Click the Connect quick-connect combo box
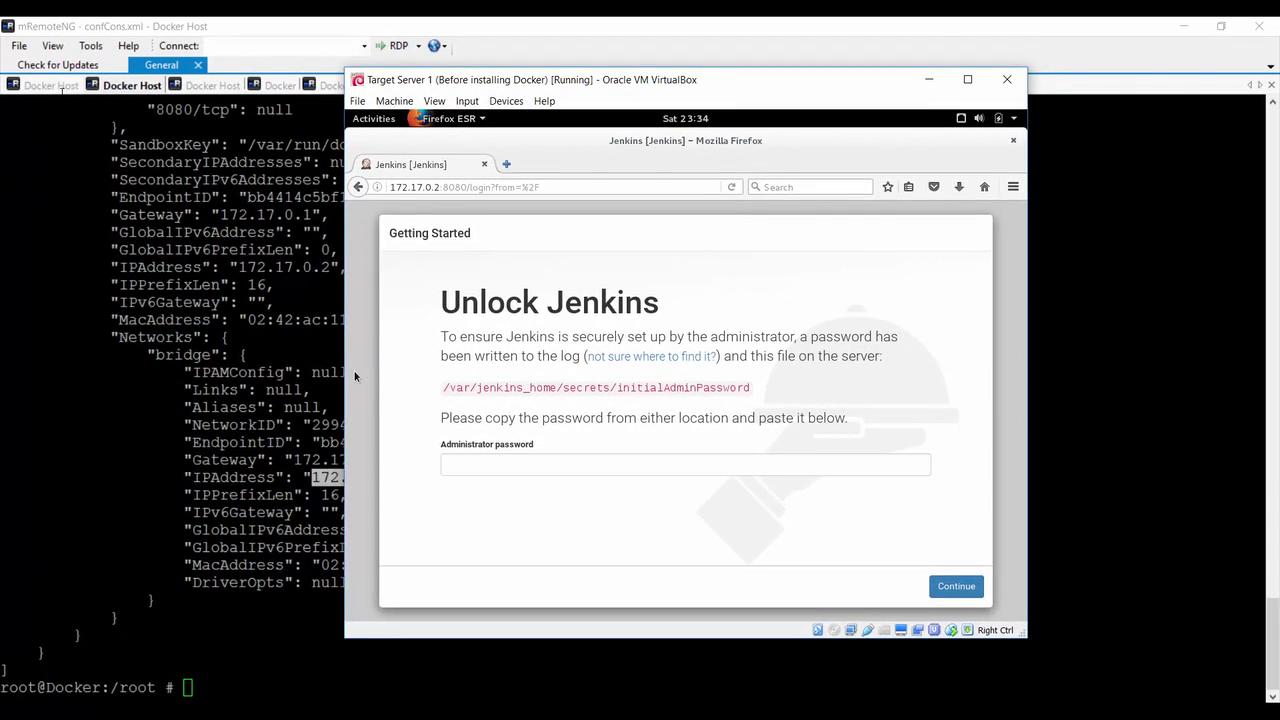The height and width of the screenshot is (720, 1280). point(286,46)
